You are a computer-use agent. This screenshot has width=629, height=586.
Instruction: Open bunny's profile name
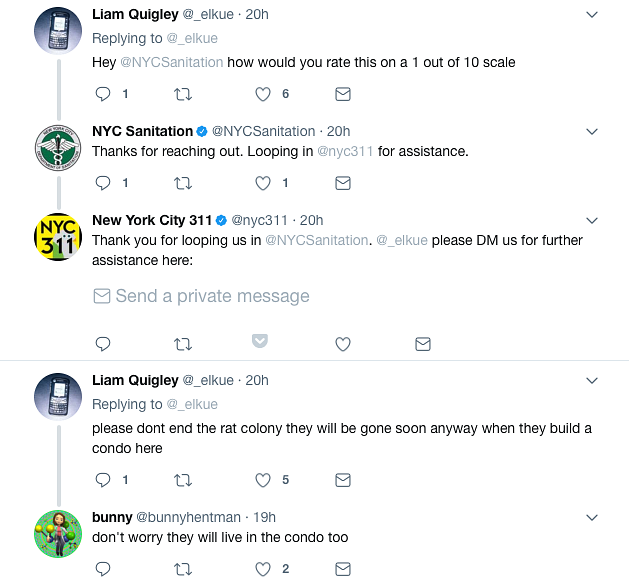[111, 517]
